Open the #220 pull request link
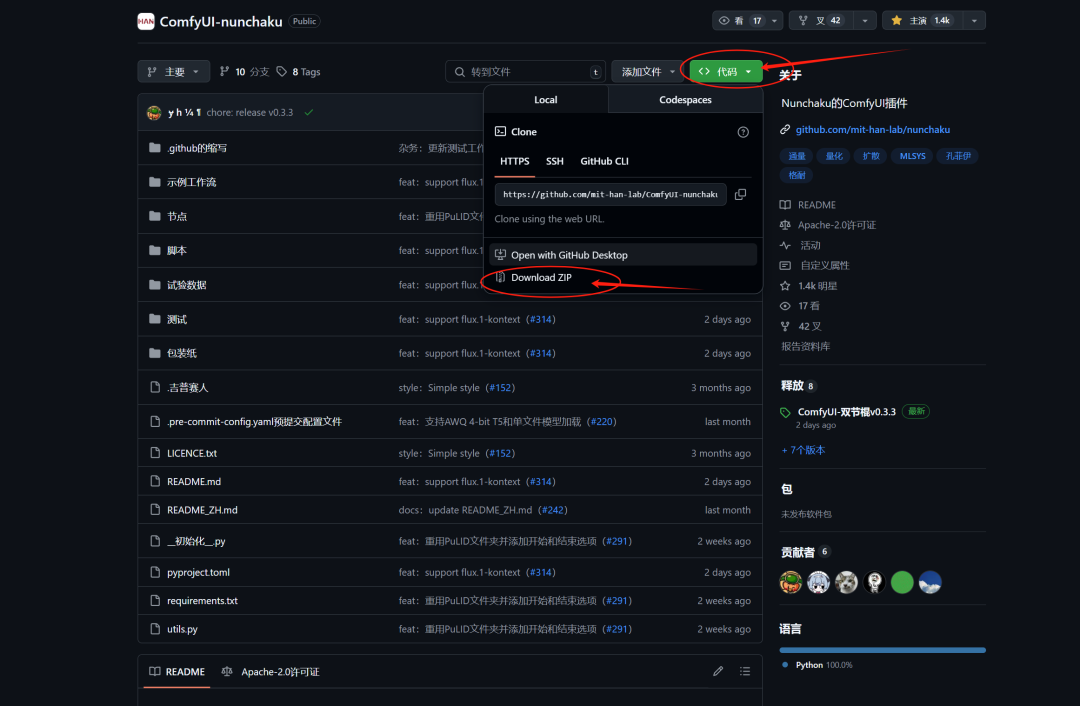Image resolution: width=1080 pixels, height=706 pixels. [601, 422]
